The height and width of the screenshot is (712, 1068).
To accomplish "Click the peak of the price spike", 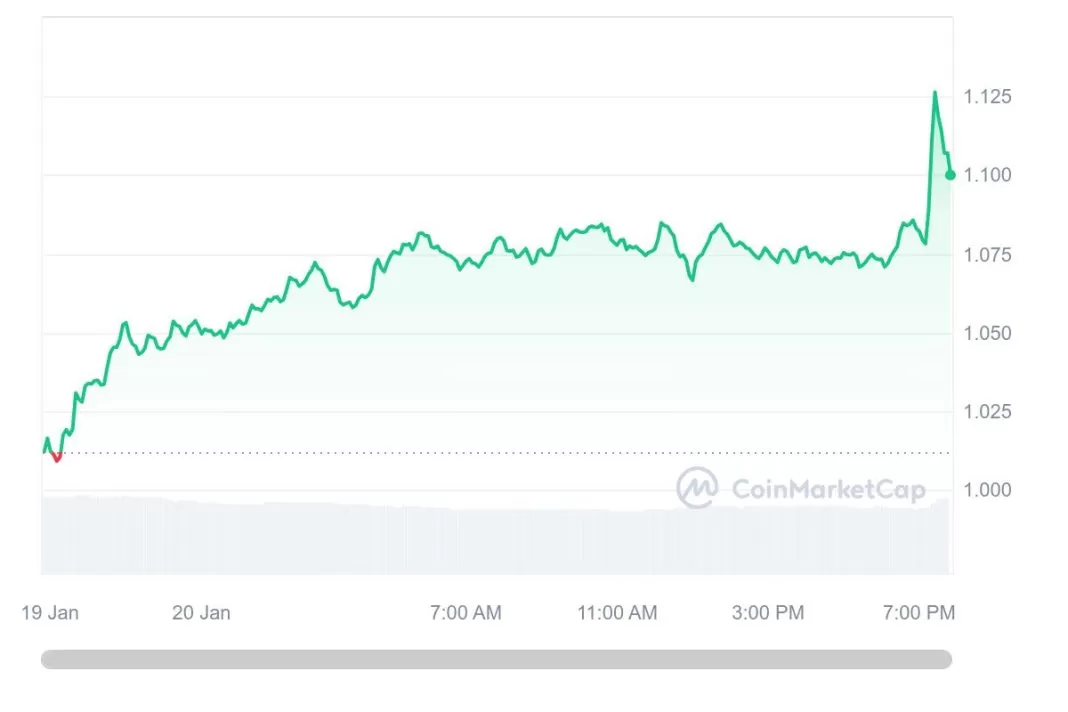I will click(935, 93).
